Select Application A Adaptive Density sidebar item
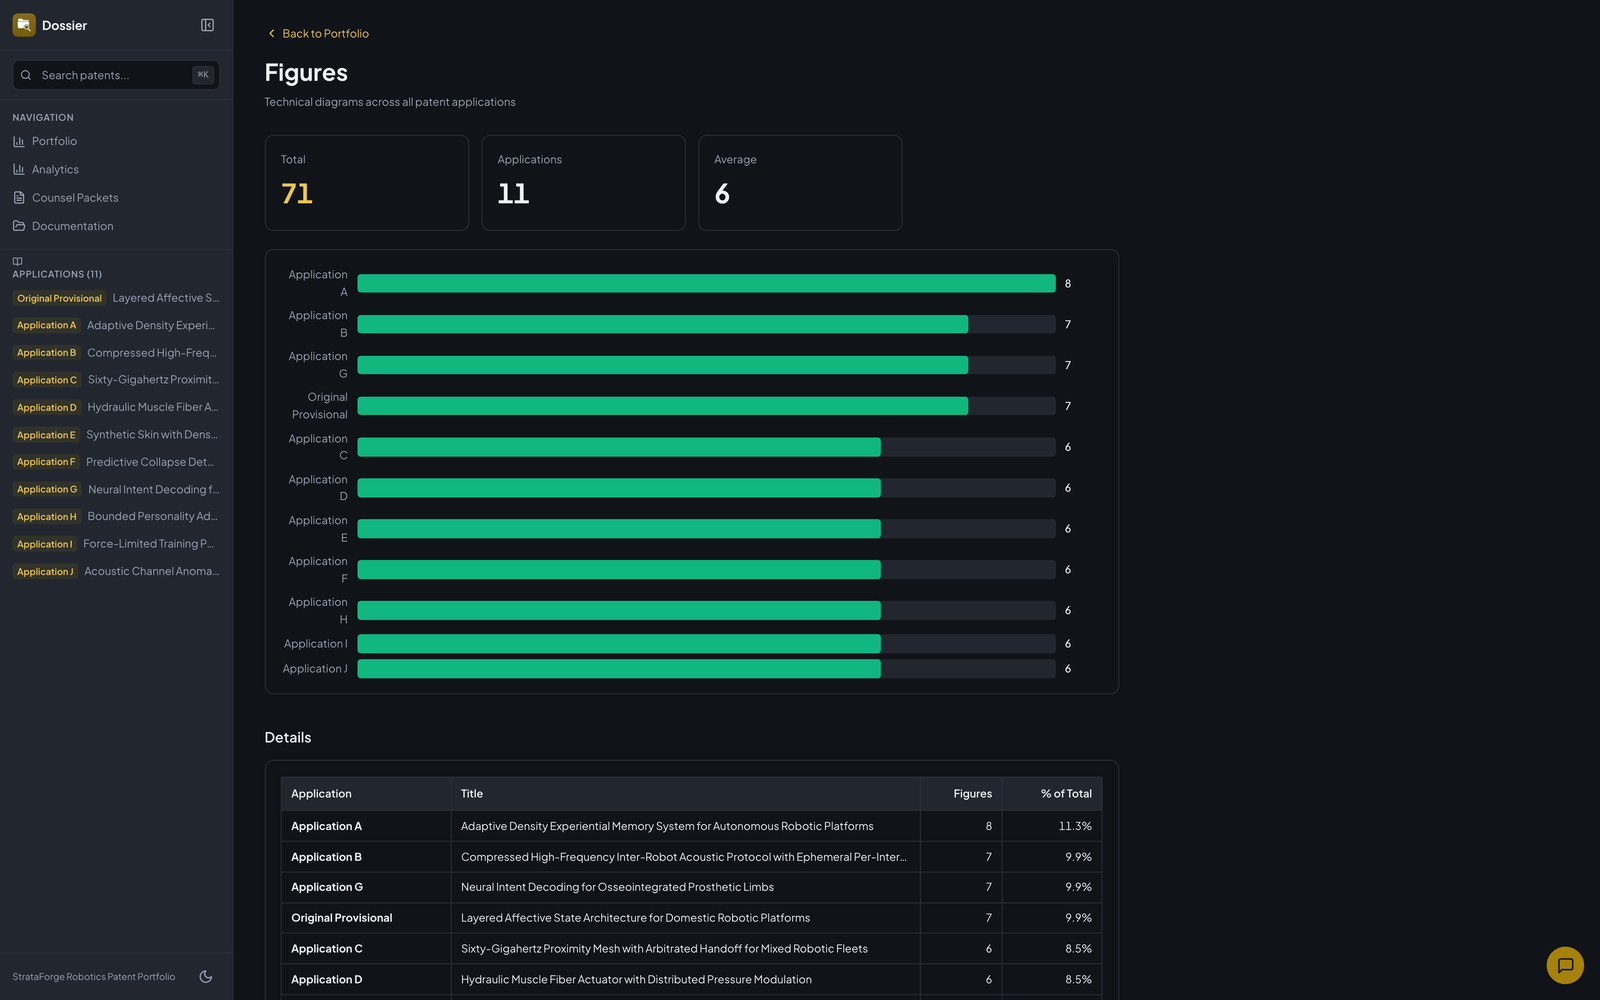The image size is (1600, 1000). [x=116, y=325]
